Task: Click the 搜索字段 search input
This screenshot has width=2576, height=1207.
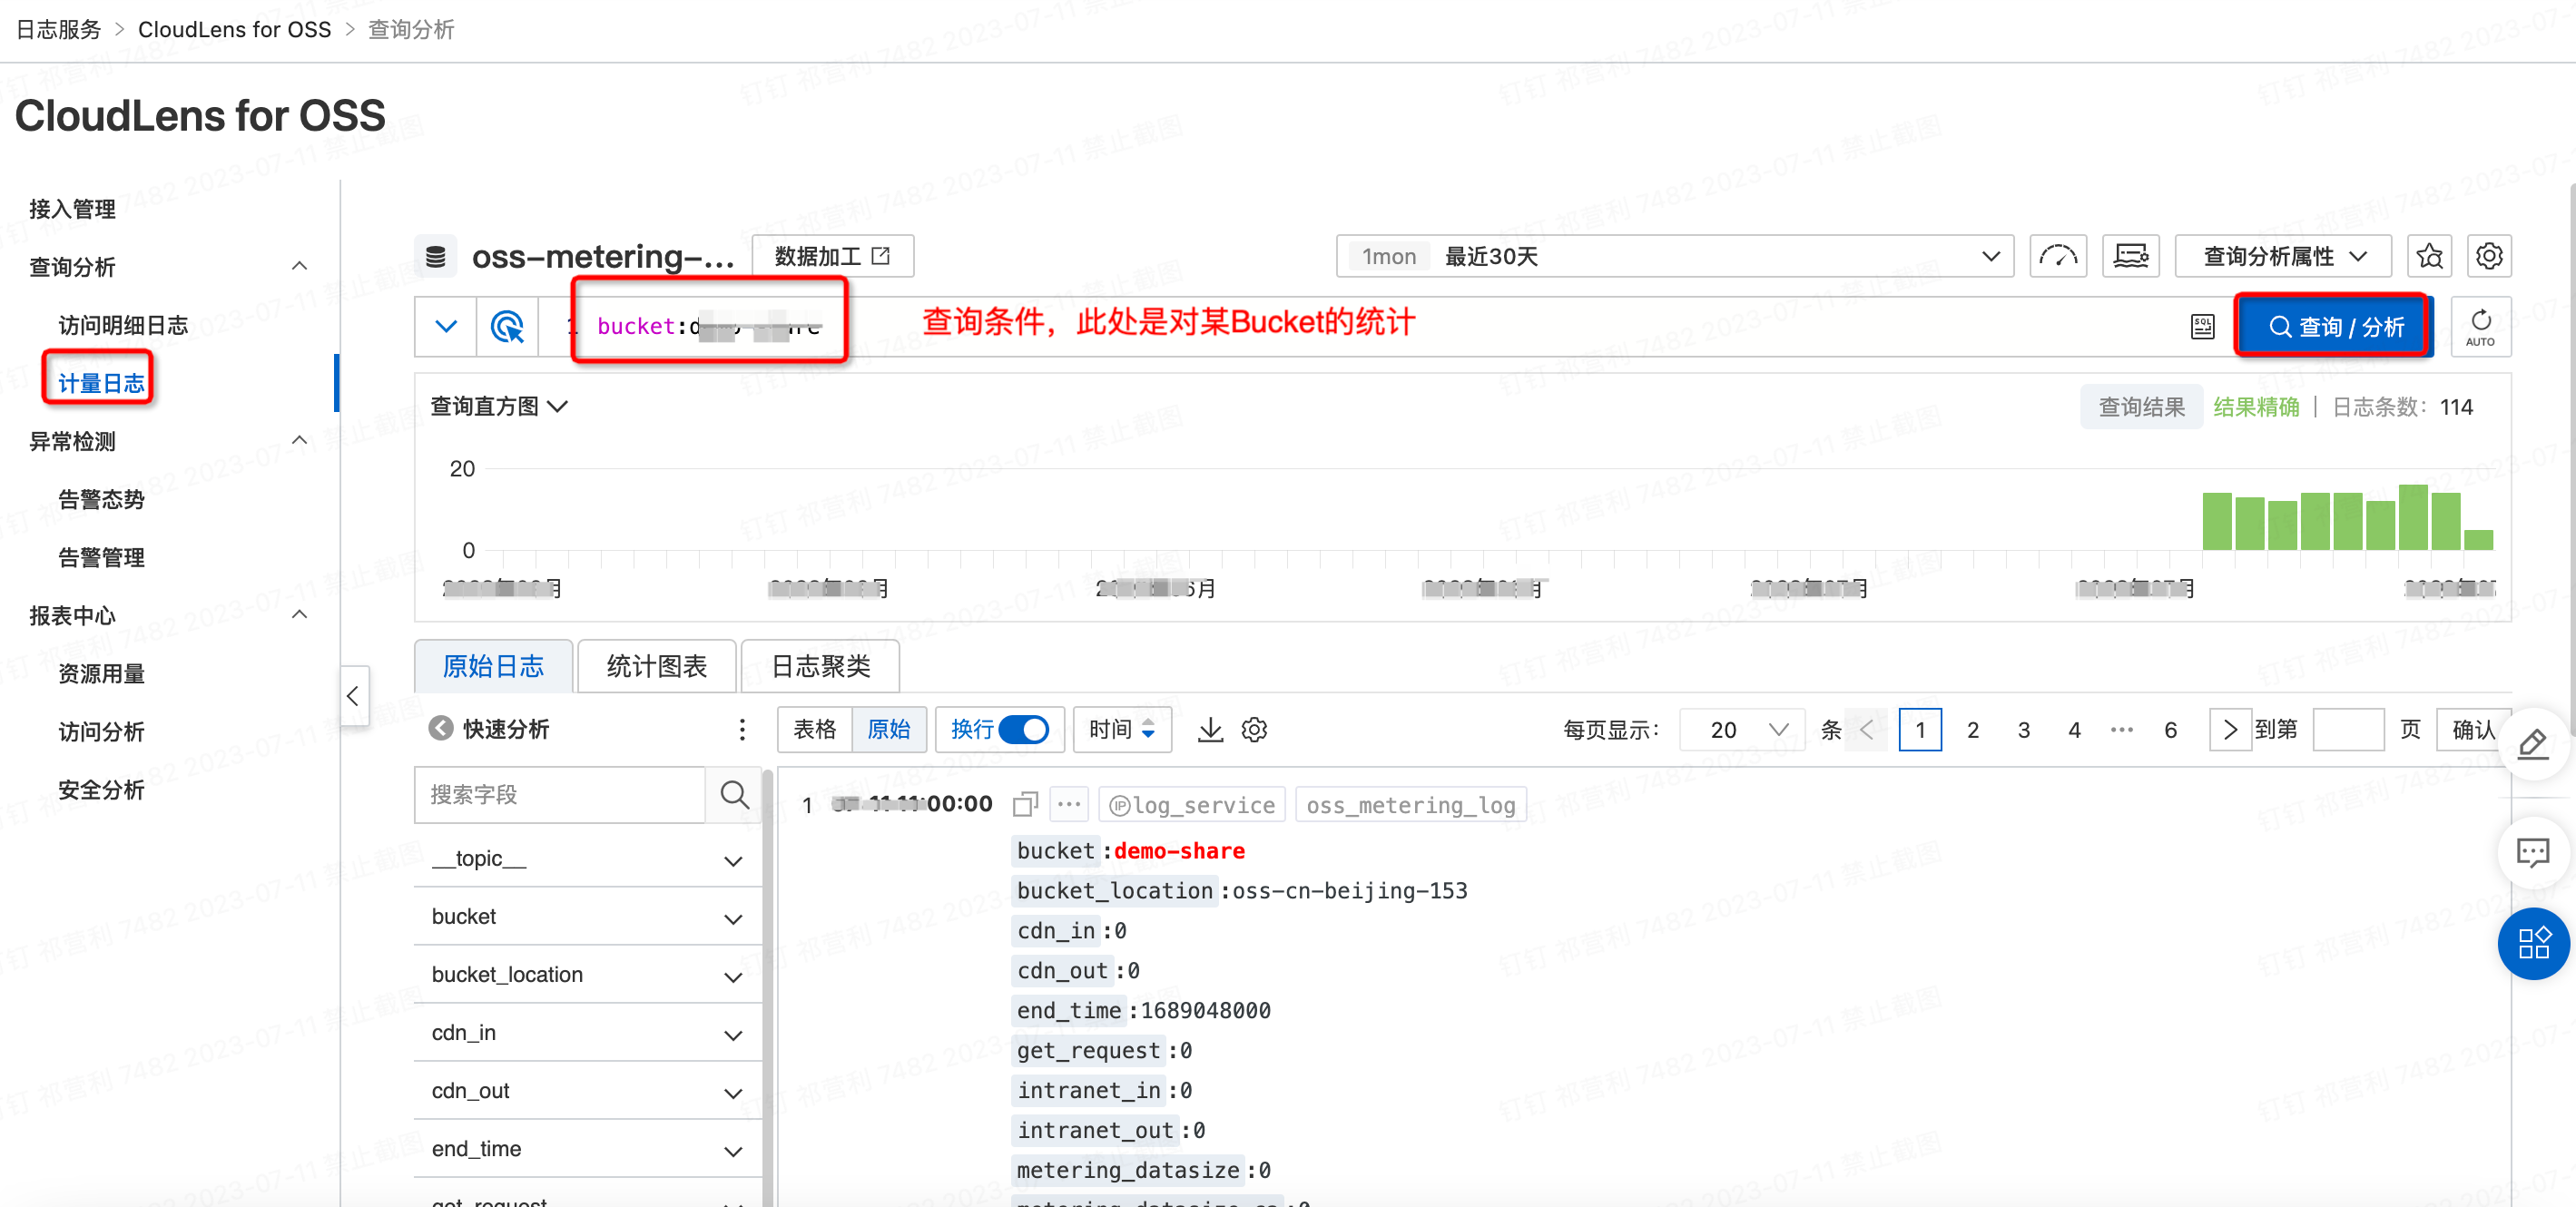Action: [560, 795]
